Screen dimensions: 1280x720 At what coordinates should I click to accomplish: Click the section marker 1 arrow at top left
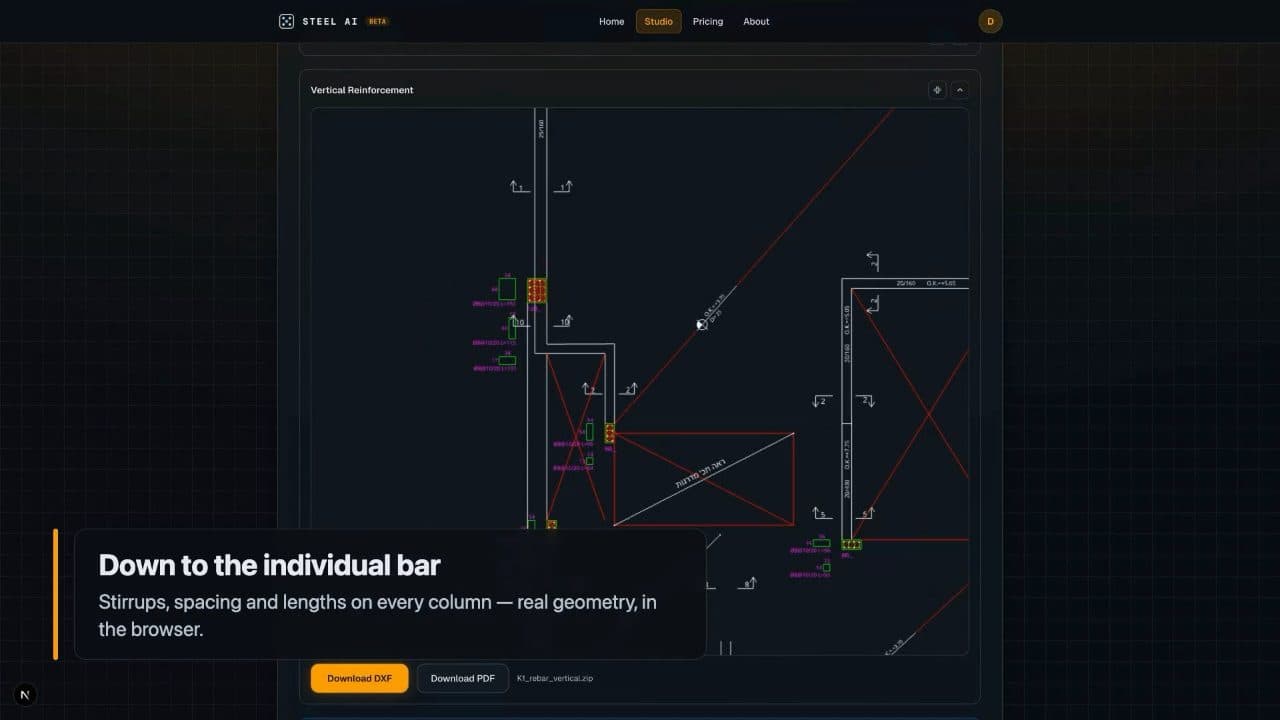[x=519, y=187]
